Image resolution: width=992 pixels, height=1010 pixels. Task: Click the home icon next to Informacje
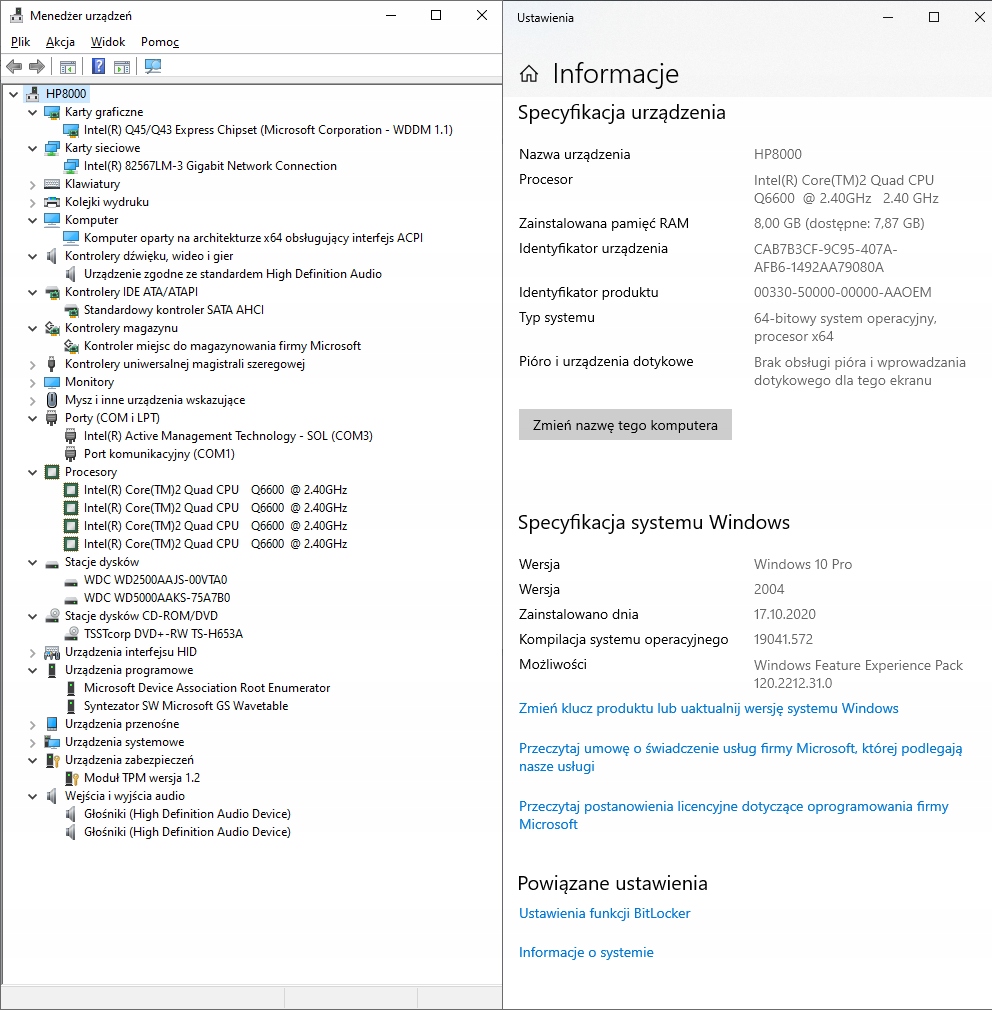tap(529, 74)
